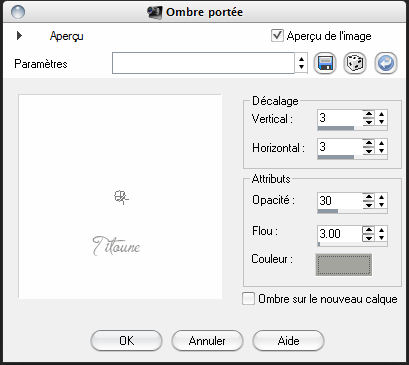Click the Vertical value slider bar
This screenshot has height=365, width=409.
point(352,128)
